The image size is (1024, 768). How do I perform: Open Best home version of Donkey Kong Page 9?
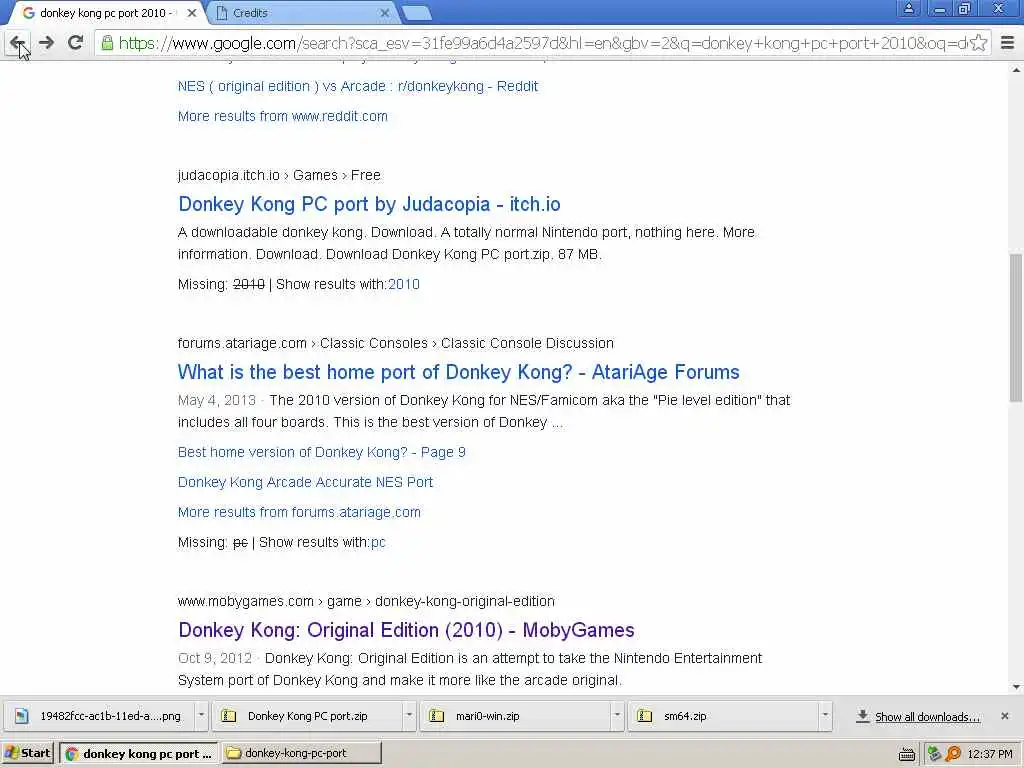point(321,452)
